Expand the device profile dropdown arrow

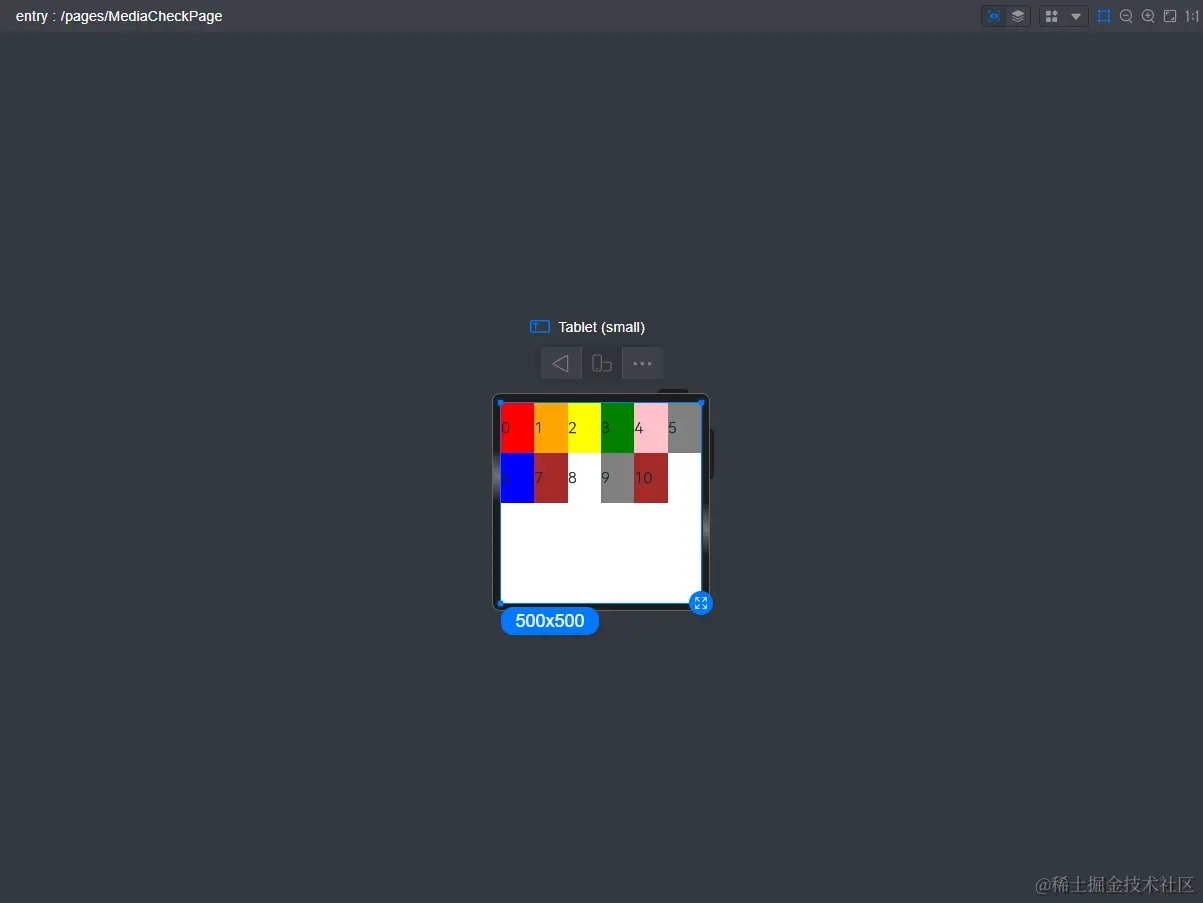(x=1076, y=16)
